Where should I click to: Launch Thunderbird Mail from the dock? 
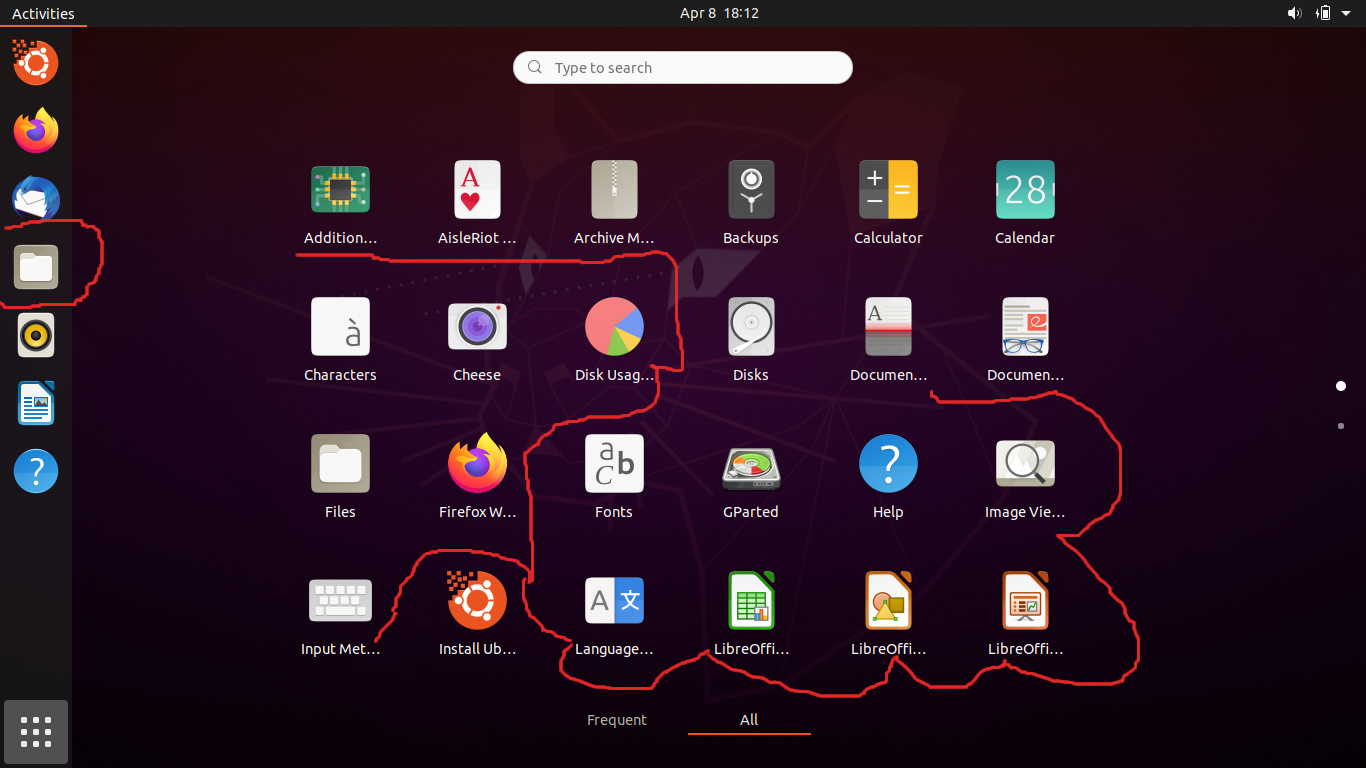click(36, 199)
